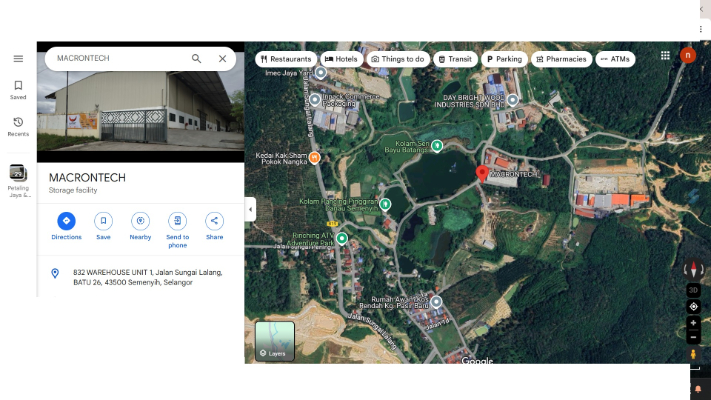Image resolution: width=711 pixels, height=400 pixels.
Task: Search Nearby places around MACRONTECH
Action: click(x=140, y=226)
